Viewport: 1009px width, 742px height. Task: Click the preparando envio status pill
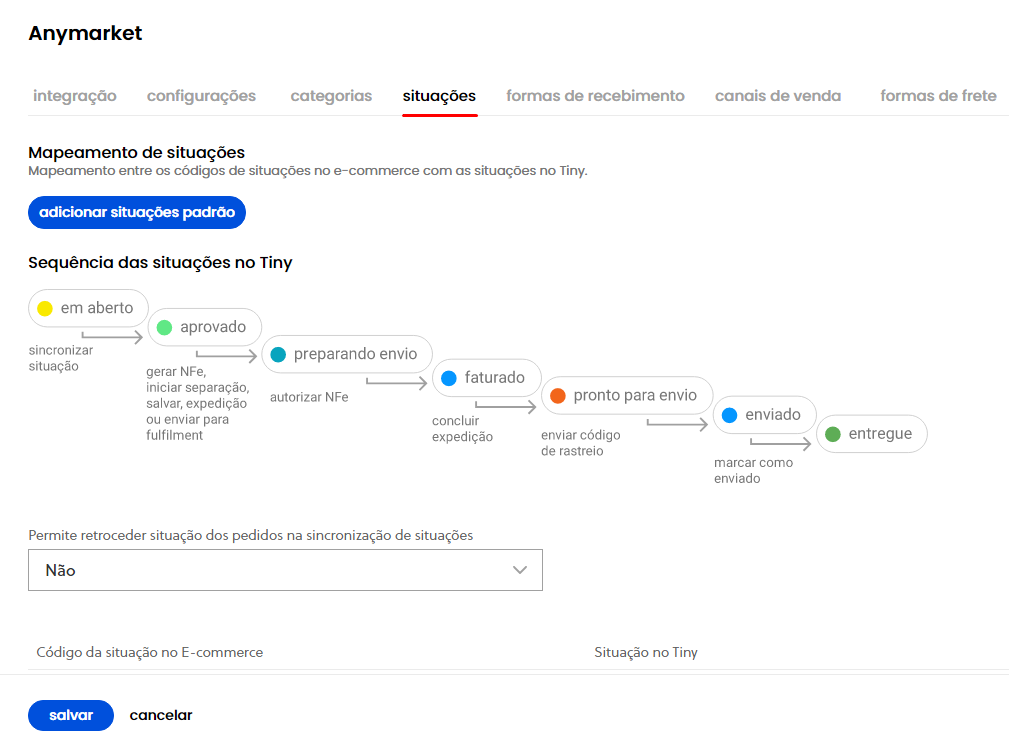pos(347,354)
